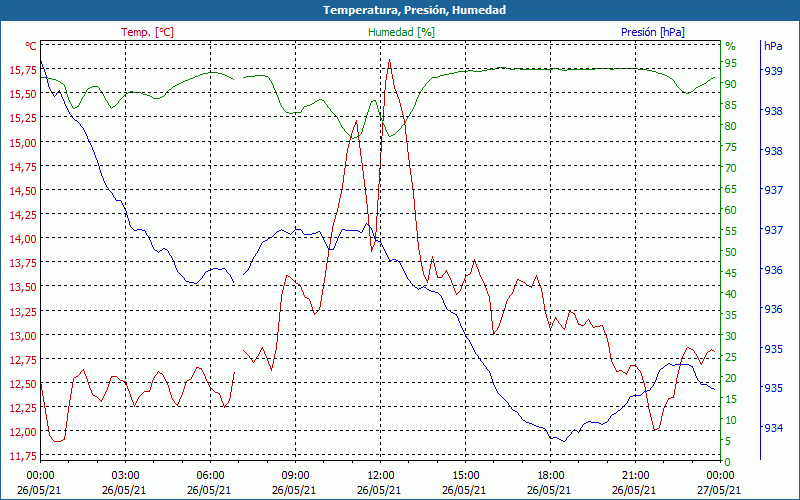Viewport: 800px width, 500px height.
Task: Click temperature axis value '14,00'
Action: (x=23, y=239)
